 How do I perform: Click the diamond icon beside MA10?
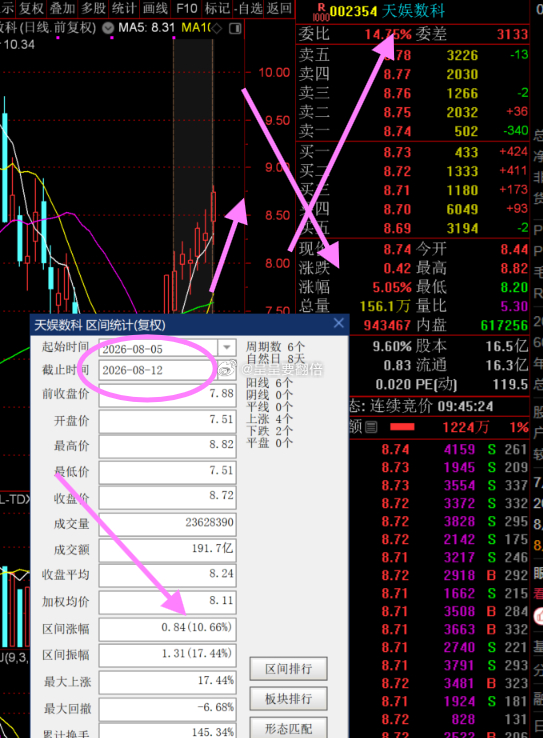tap(216, 29)
